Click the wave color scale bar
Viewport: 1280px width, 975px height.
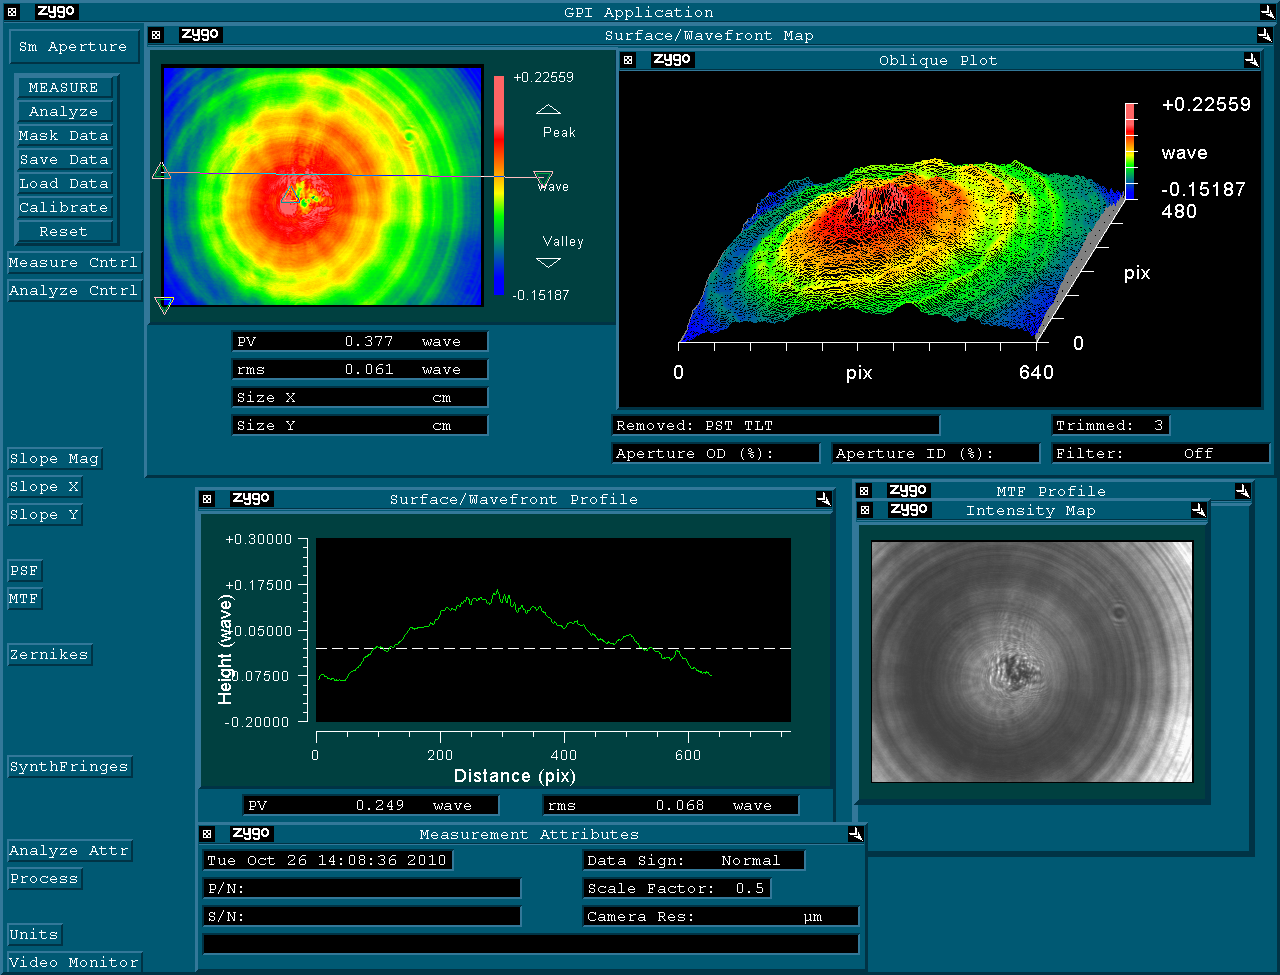(x=498, y=186)
